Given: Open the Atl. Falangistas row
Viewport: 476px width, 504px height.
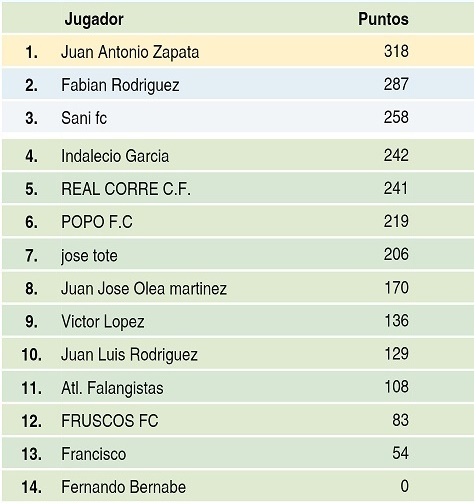Looking at the screenshot, I should 238,387.
